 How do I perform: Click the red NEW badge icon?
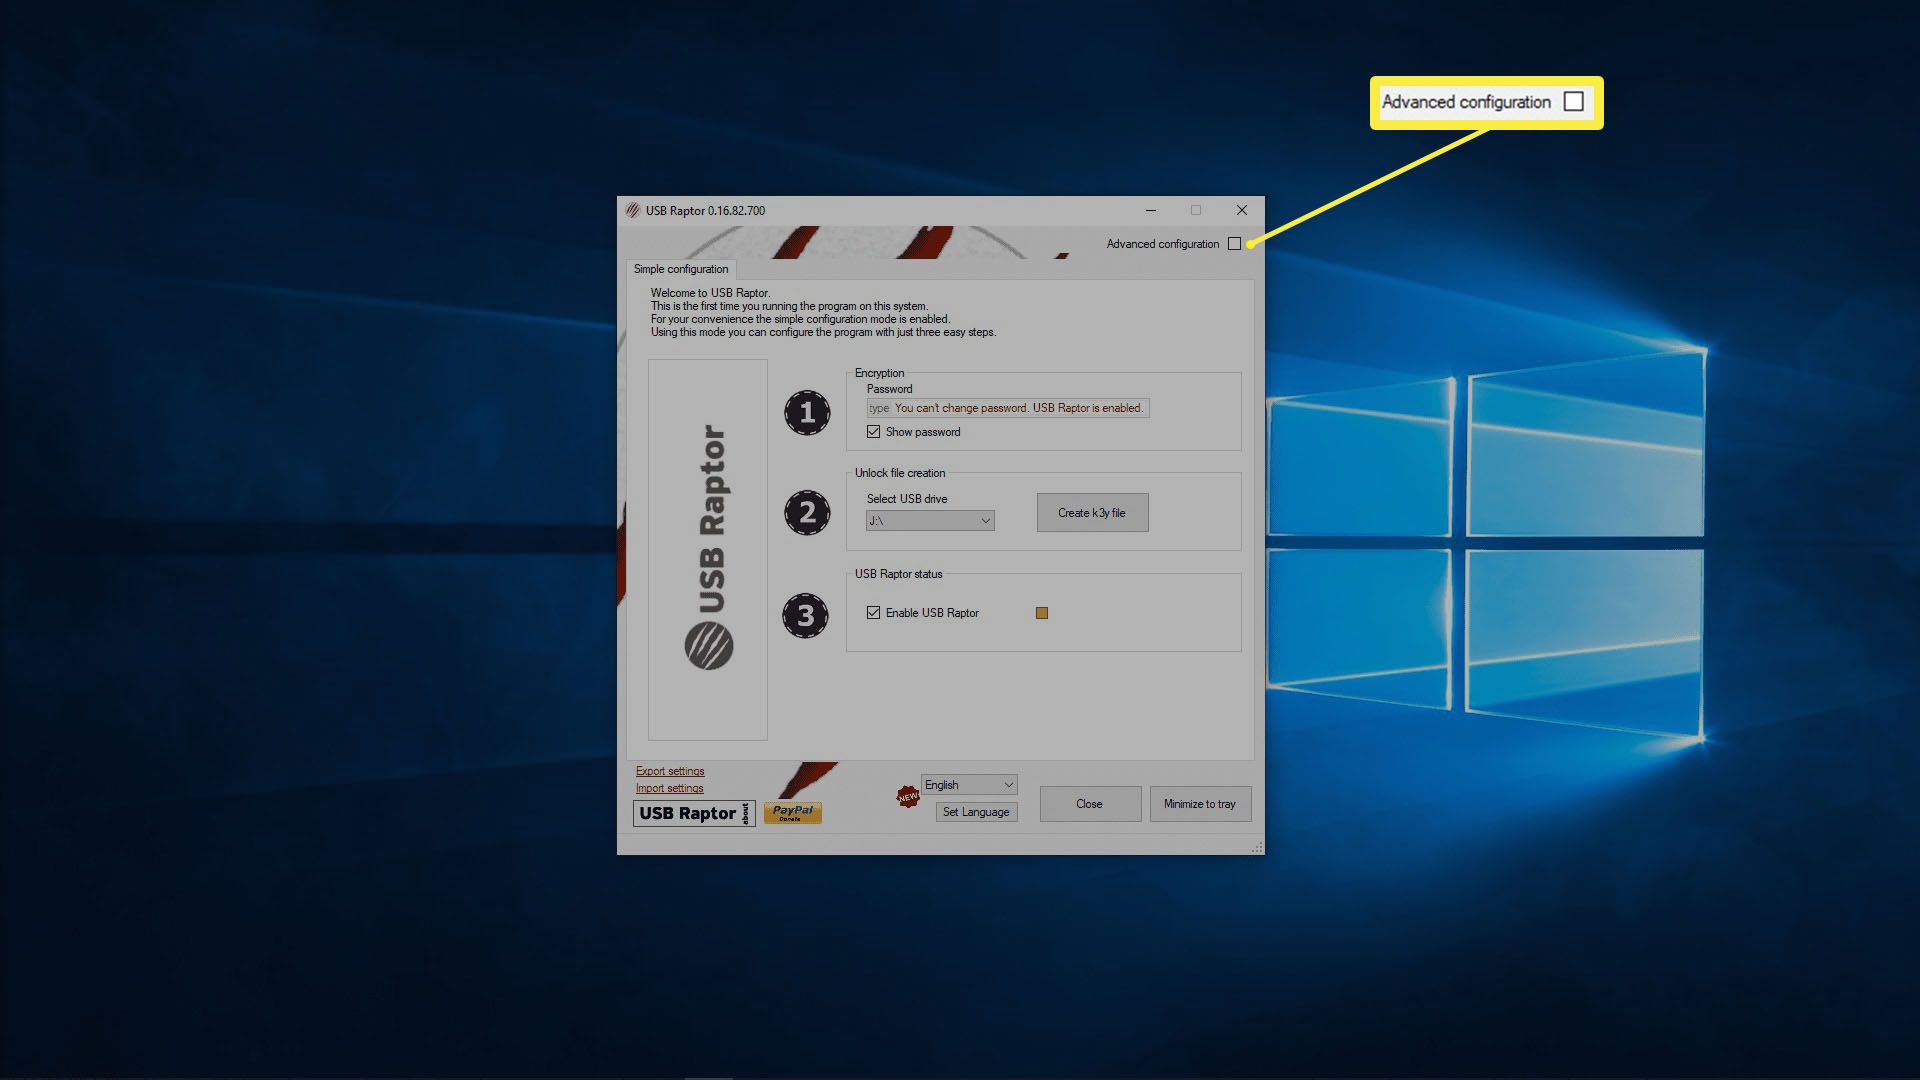pos(908,797)
